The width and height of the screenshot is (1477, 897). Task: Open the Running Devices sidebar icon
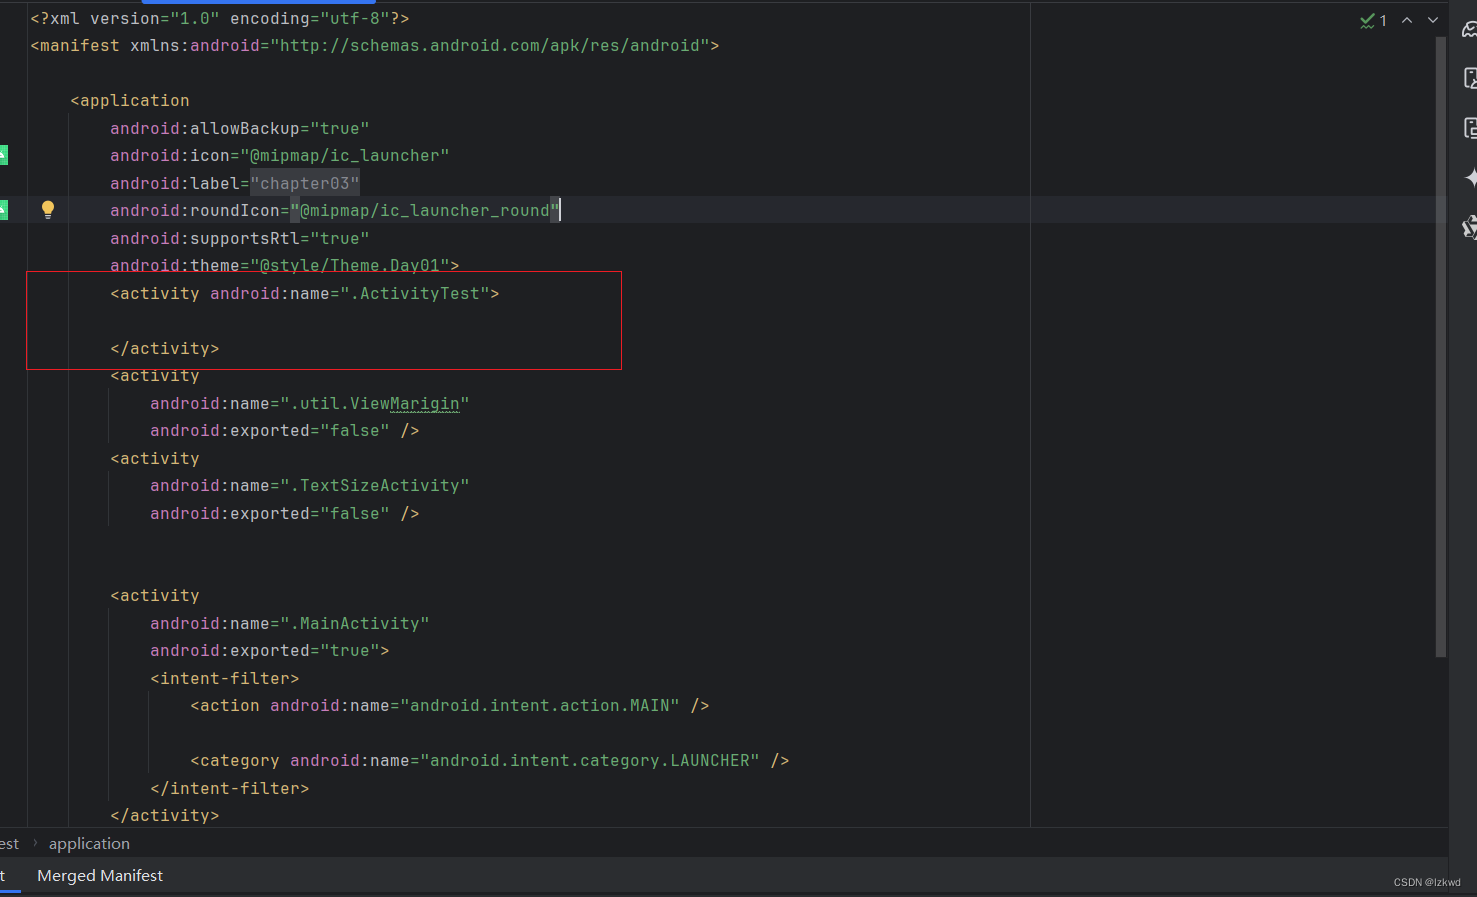(1470, 77)
